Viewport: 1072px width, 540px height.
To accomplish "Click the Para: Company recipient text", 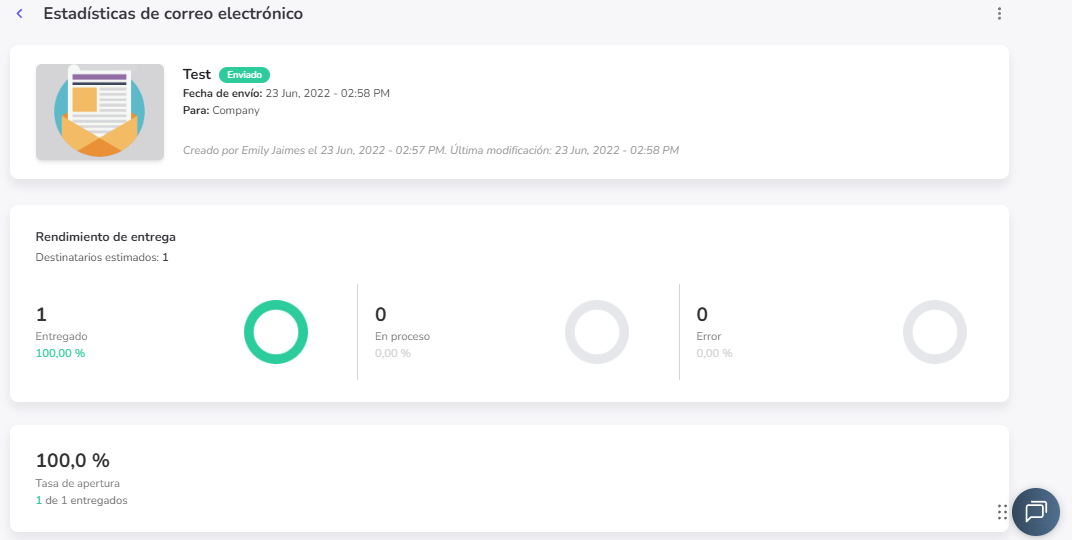I will coord(221,111).
